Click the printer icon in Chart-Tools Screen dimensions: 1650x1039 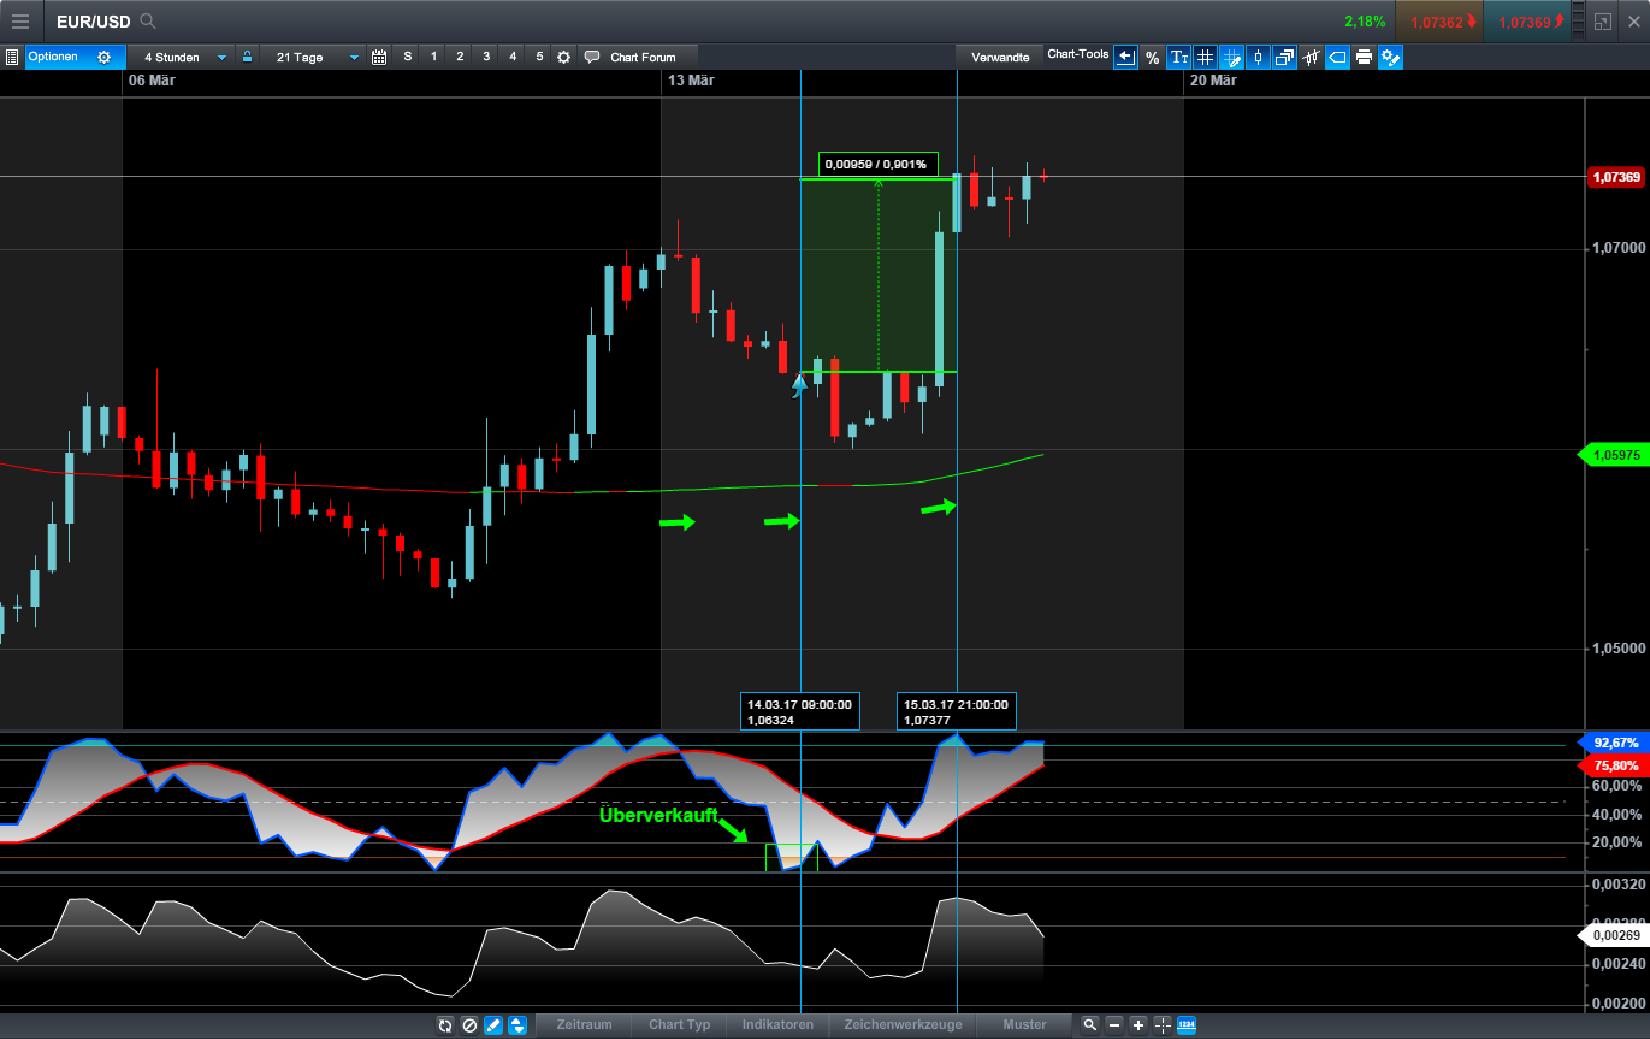point(1362,57)
